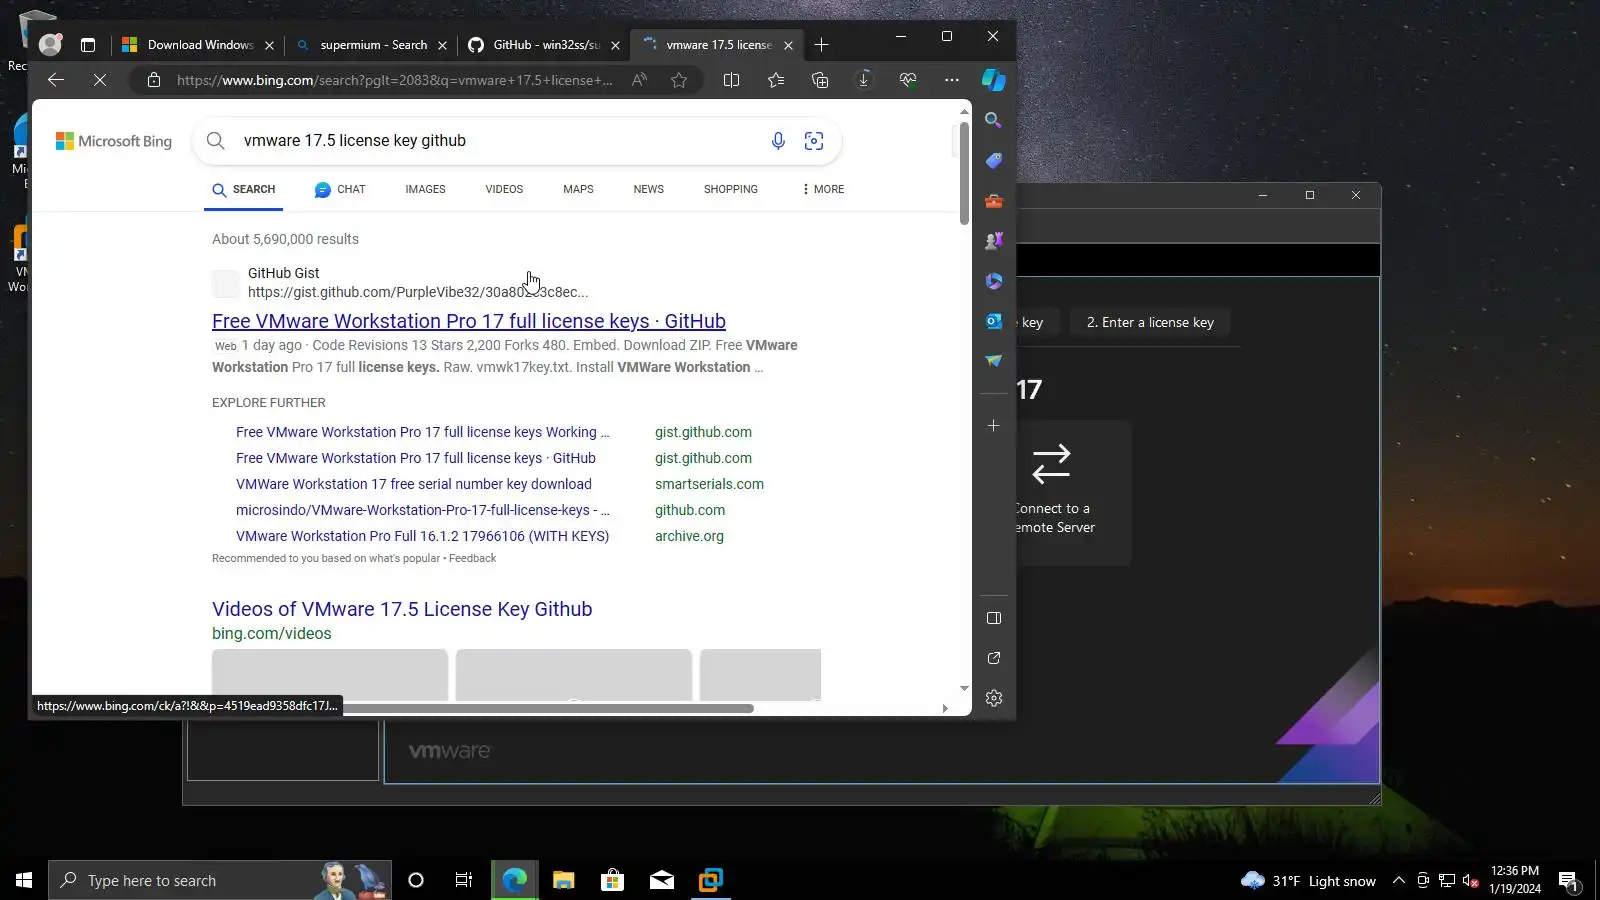1600x900 pixels.
Task: Select 'Enter a license key' in VMware window
Action: pos(1150,322)
